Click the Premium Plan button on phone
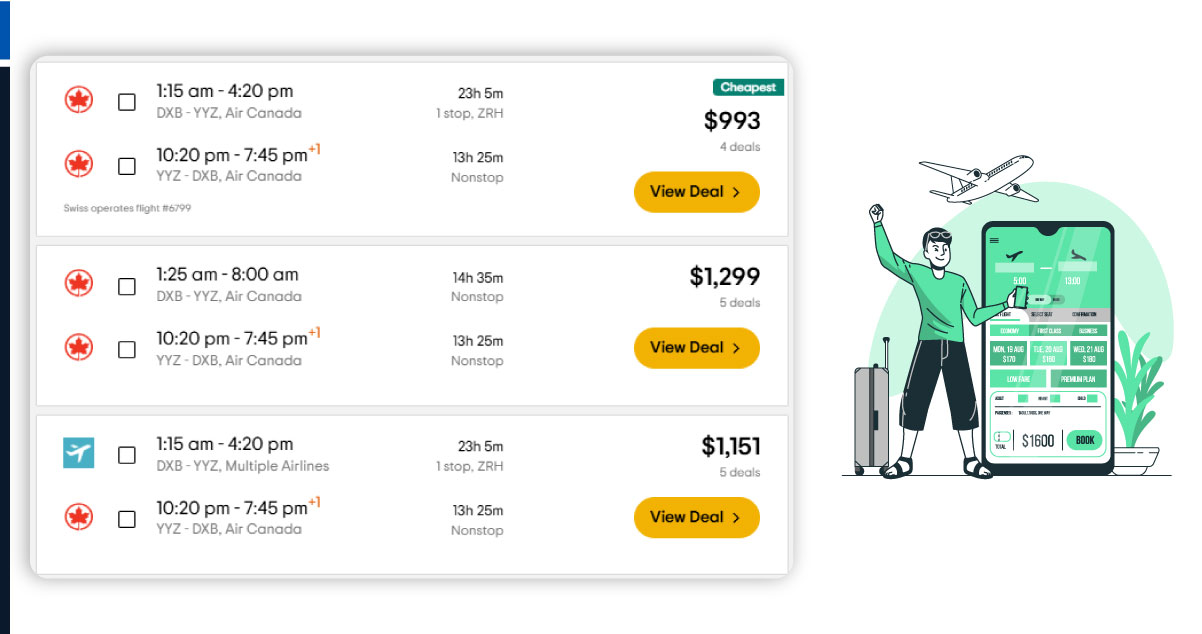 point(1077,380)
